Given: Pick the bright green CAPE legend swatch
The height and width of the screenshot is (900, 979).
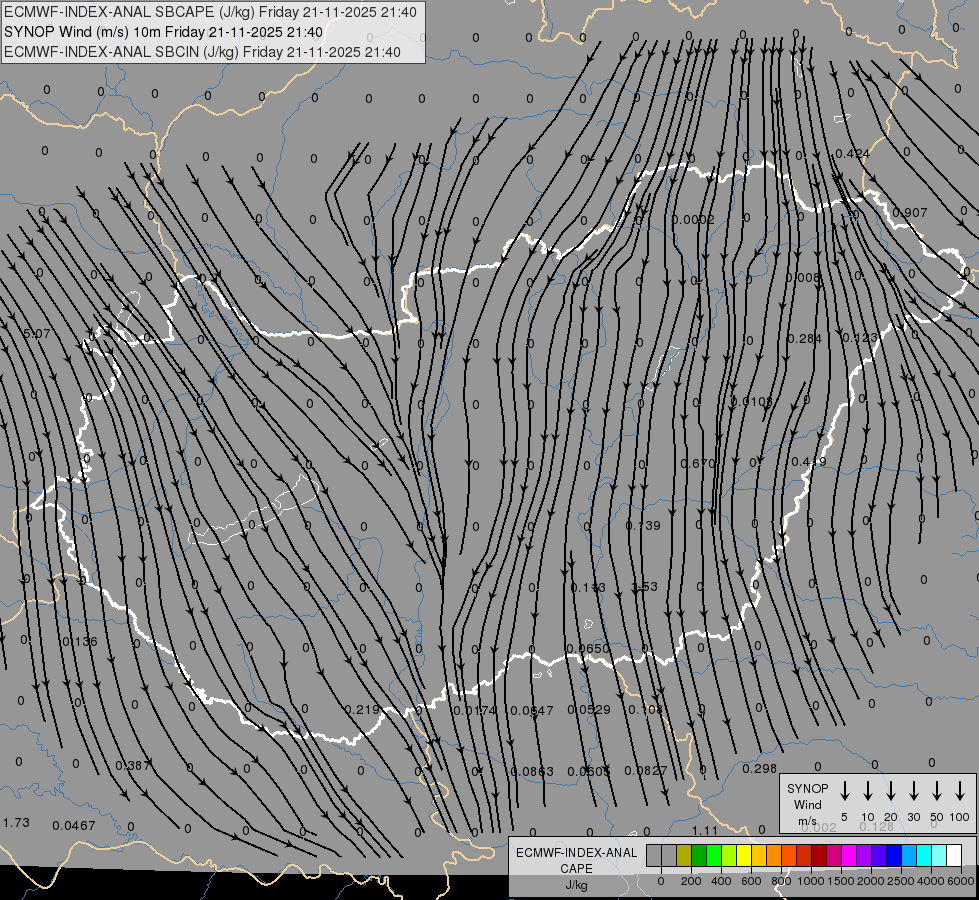Looking at the screenshot, I should click(x=714, y=856).
